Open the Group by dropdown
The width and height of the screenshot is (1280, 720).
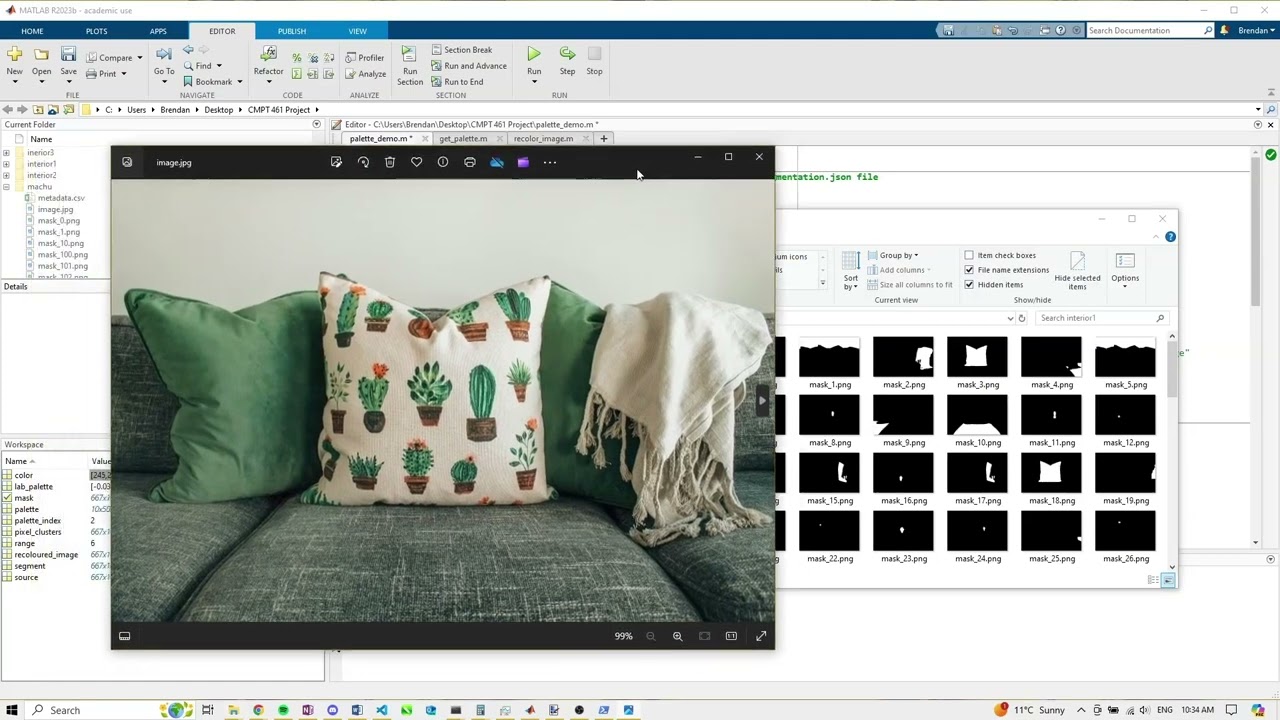(897, 255)
